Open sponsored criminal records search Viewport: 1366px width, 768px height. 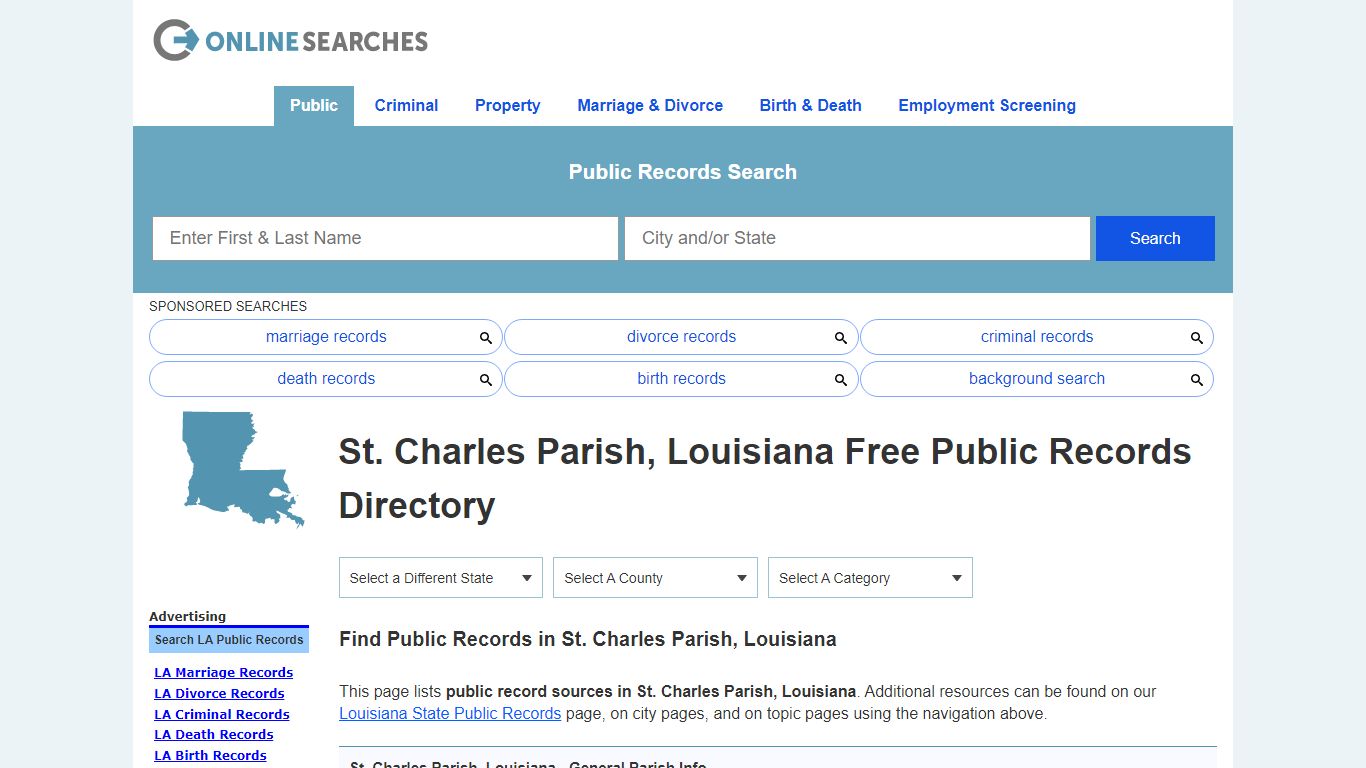tap(1037, 337)
